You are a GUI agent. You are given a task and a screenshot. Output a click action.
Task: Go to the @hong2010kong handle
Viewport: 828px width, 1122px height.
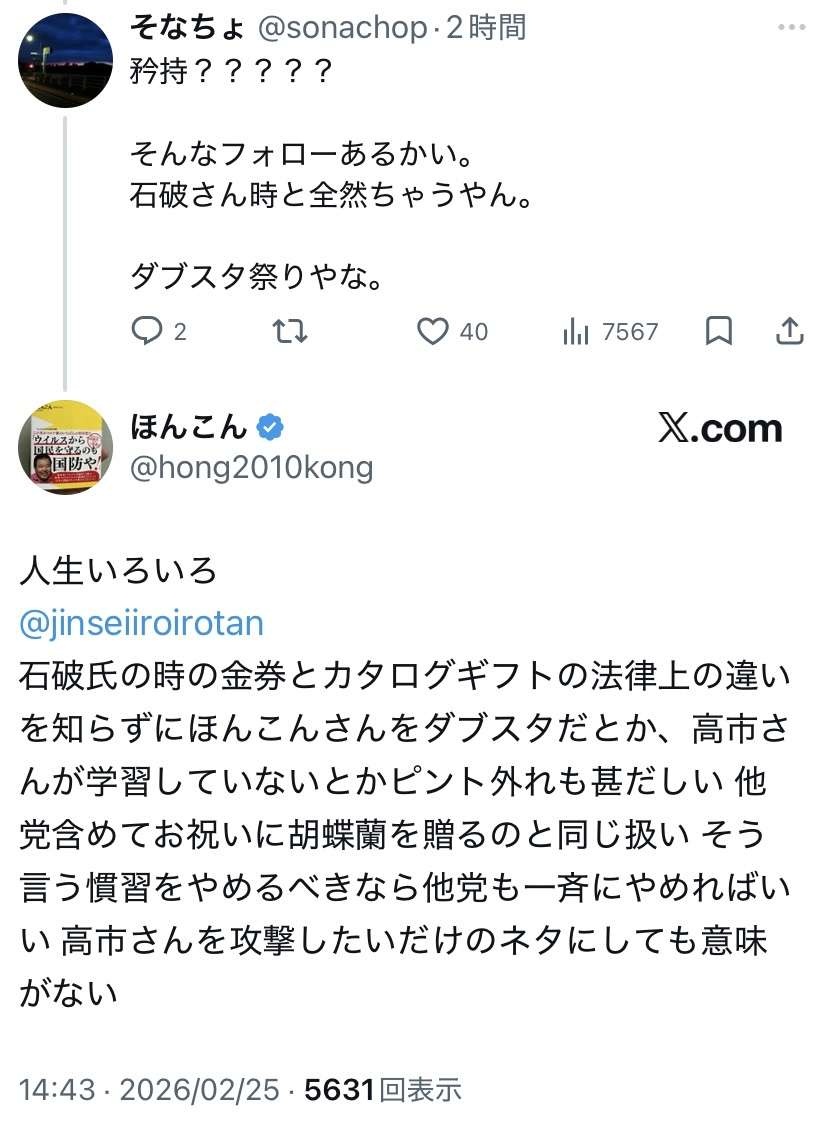point(251,467)
